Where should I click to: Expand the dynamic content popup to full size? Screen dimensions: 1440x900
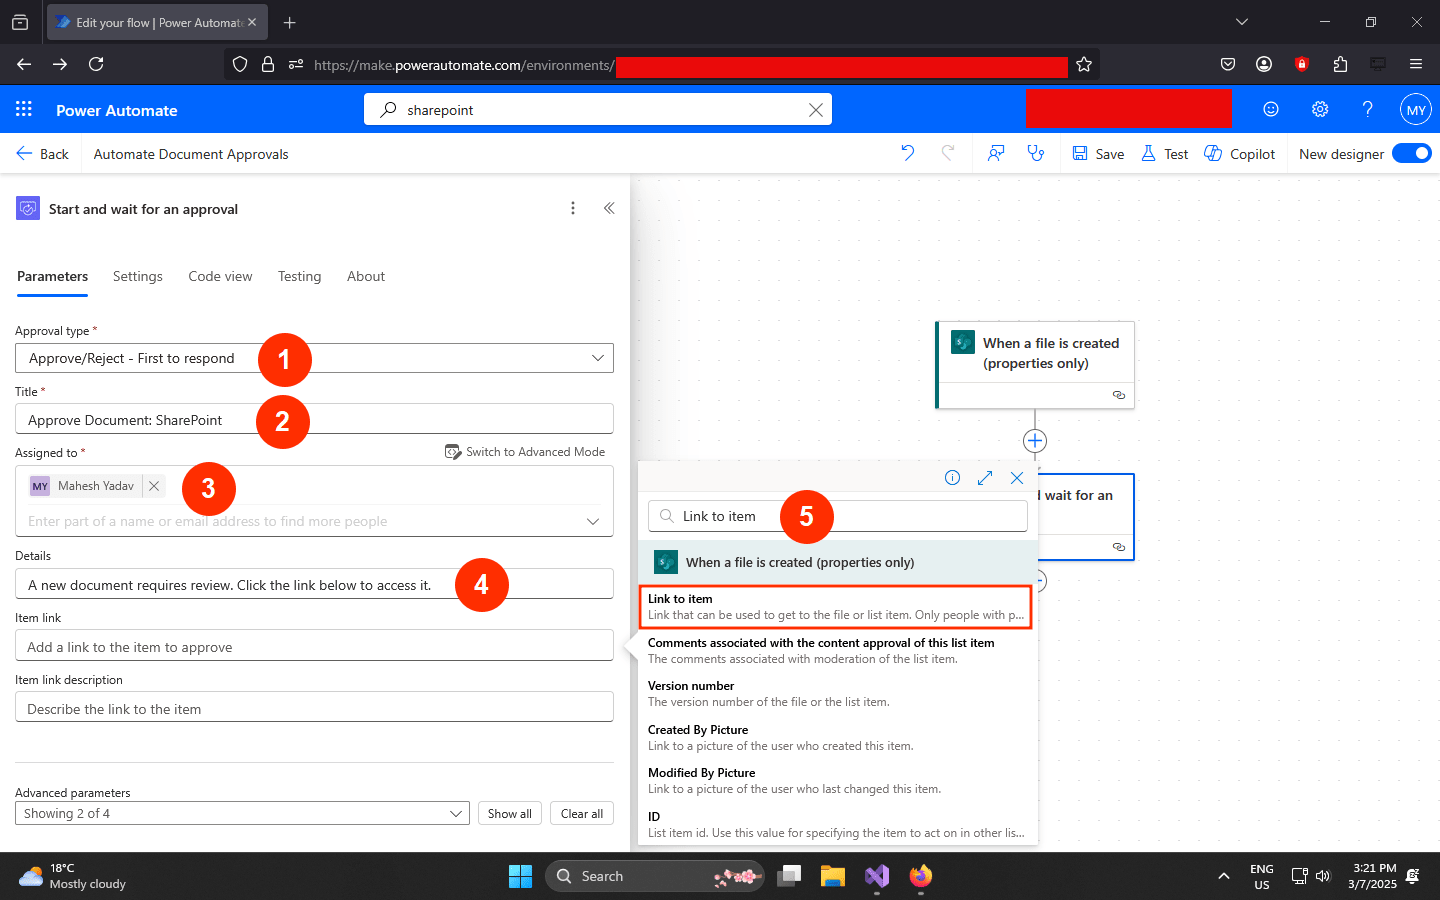(985, 478)
